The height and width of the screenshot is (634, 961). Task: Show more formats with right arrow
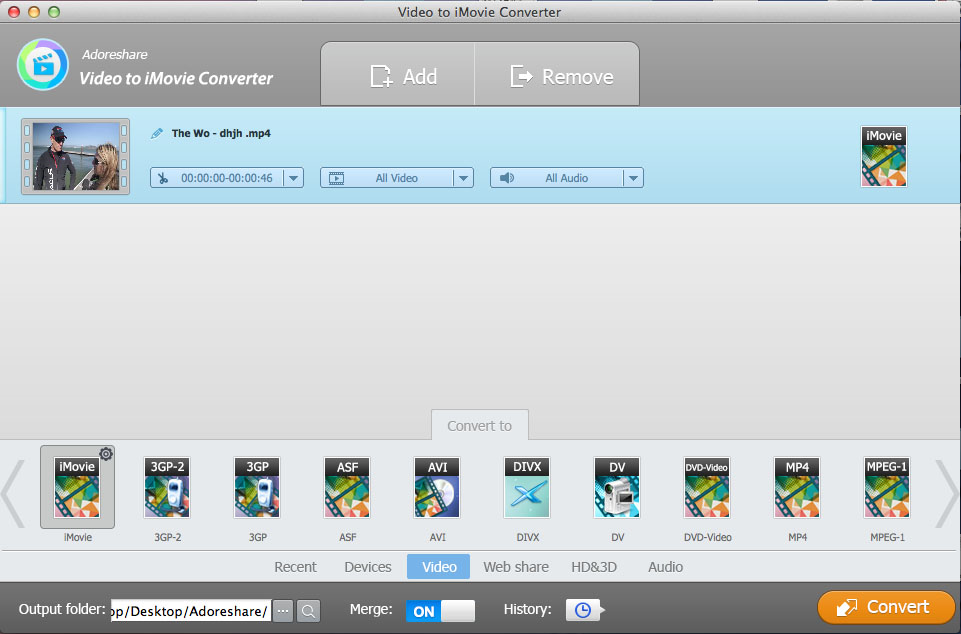tap(947, 494)
